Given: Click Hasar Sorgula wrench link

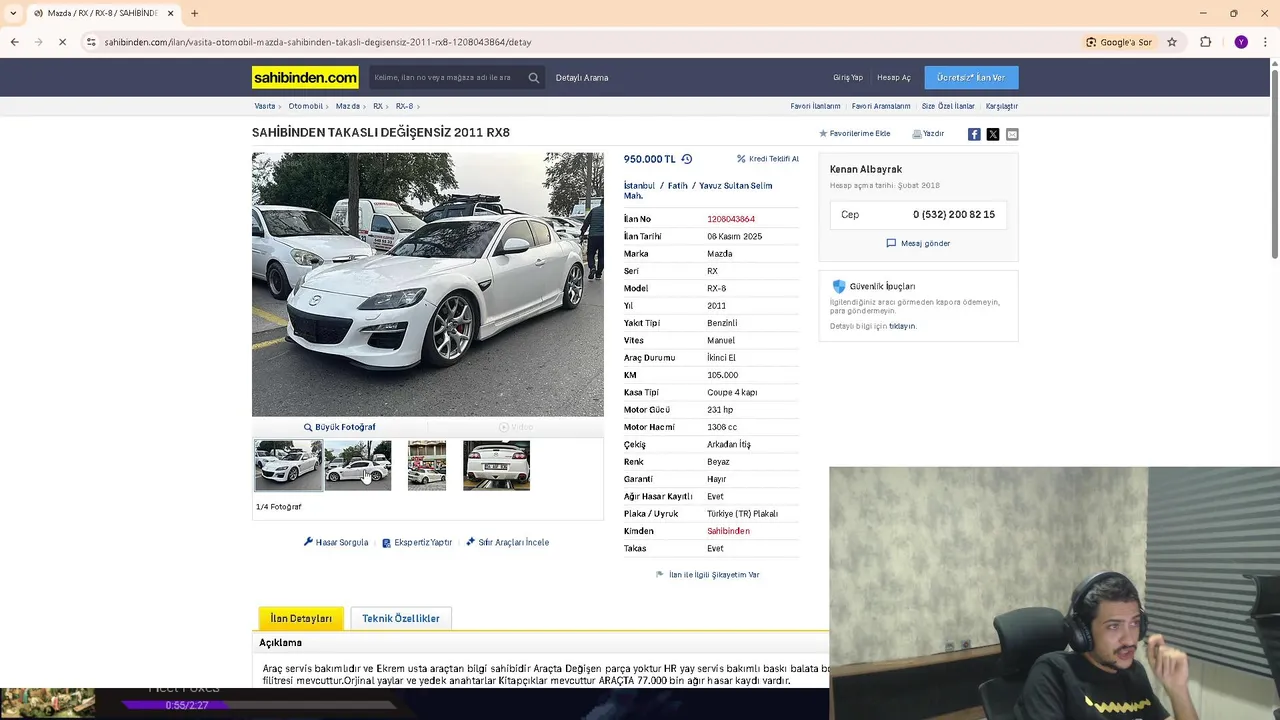Looking at the screenshot, I should pos(336,543).
